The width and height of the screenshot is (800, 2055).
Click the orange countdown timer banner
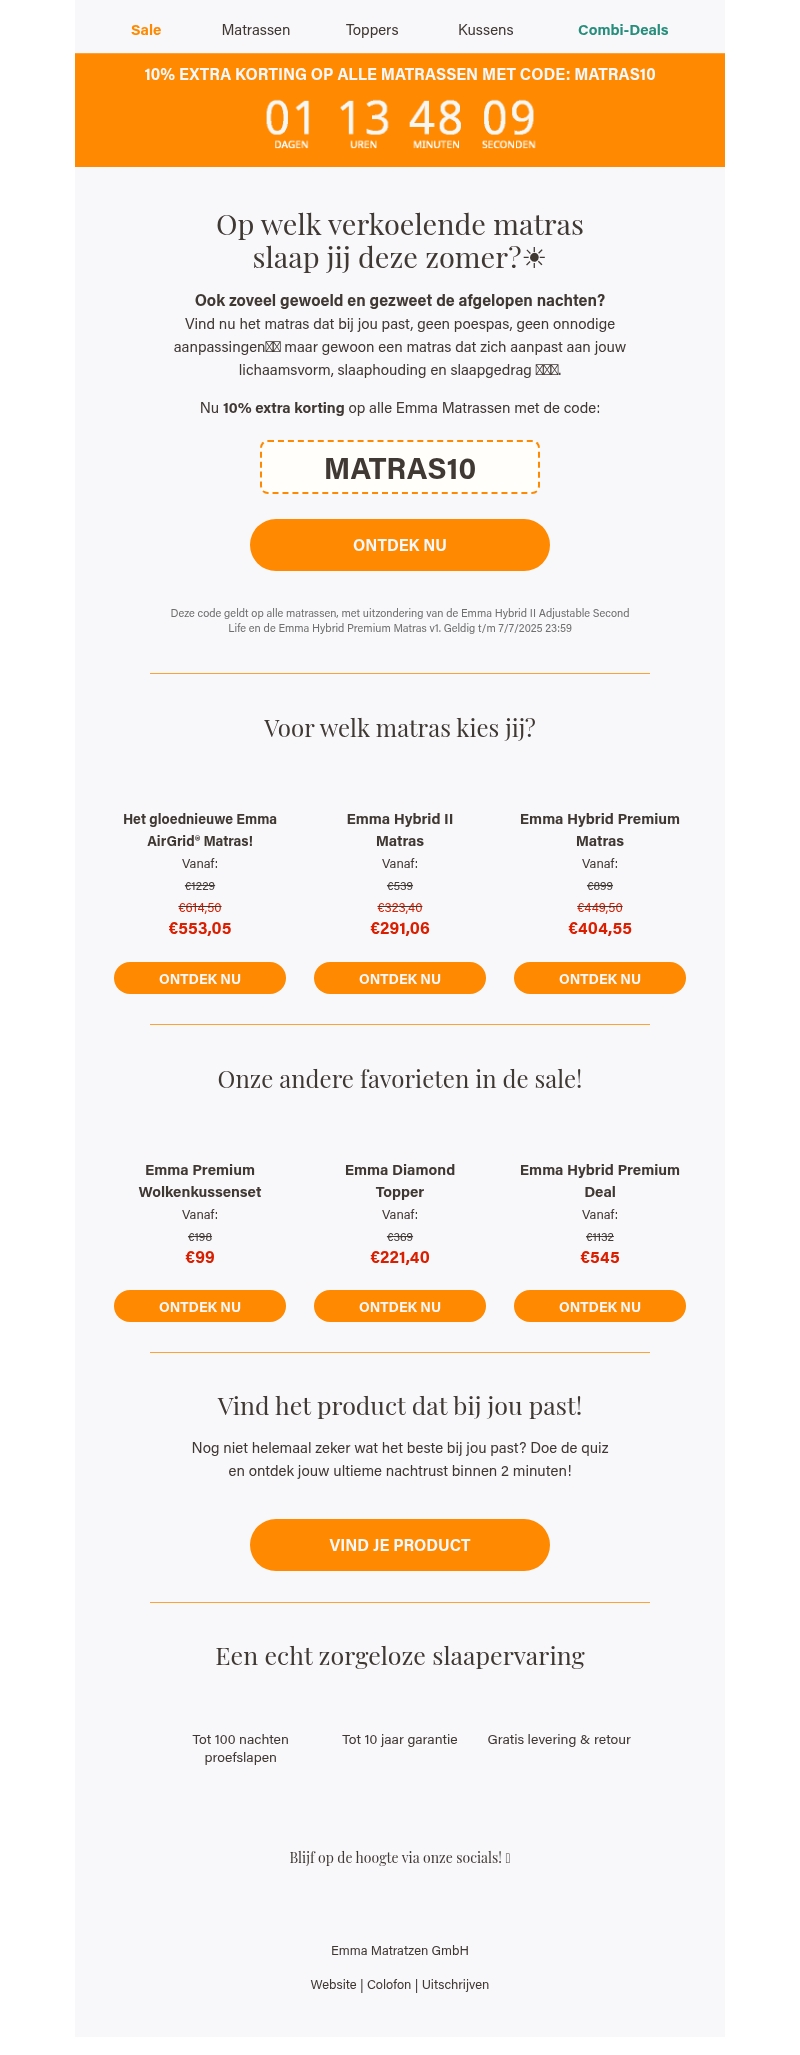click(400, 110)
